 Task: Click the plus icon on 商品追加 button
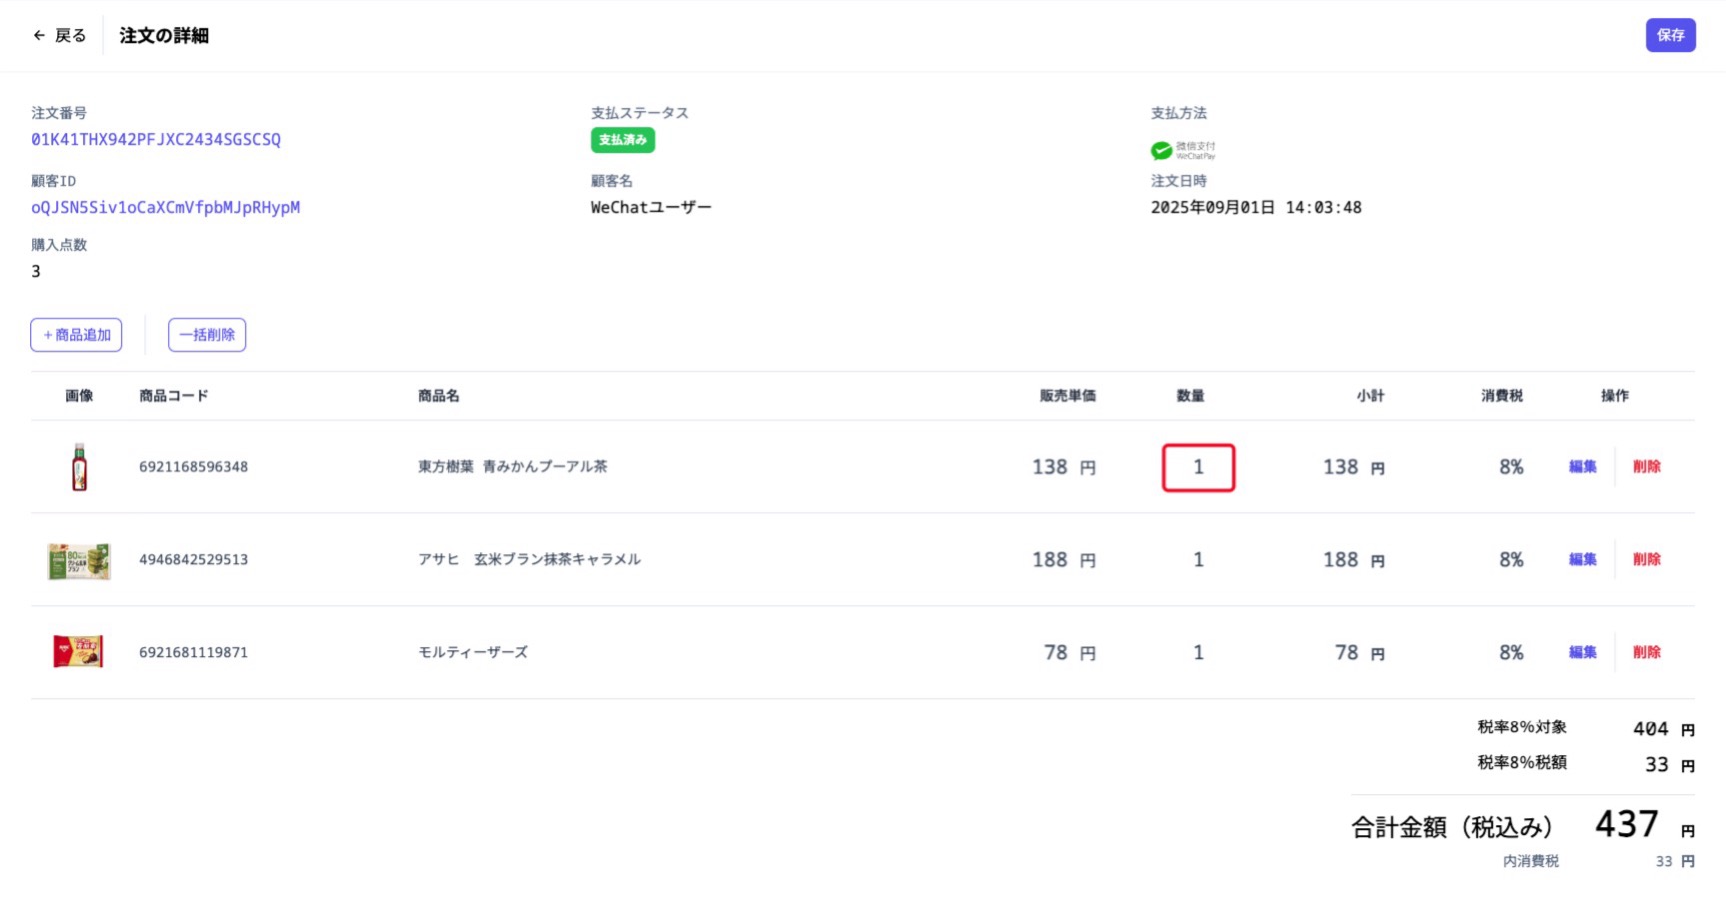(46, 335)
